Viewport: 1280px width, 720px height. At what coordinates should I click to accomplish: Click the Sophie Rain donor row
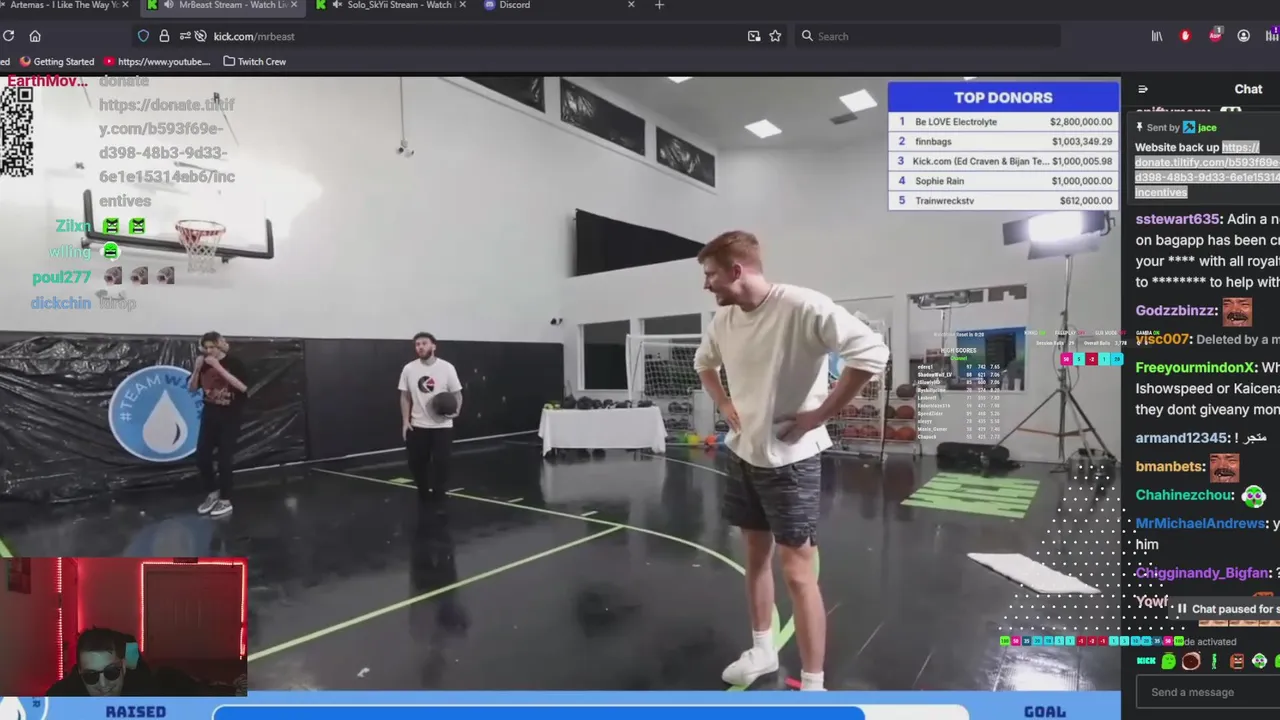click(1003, 181)
